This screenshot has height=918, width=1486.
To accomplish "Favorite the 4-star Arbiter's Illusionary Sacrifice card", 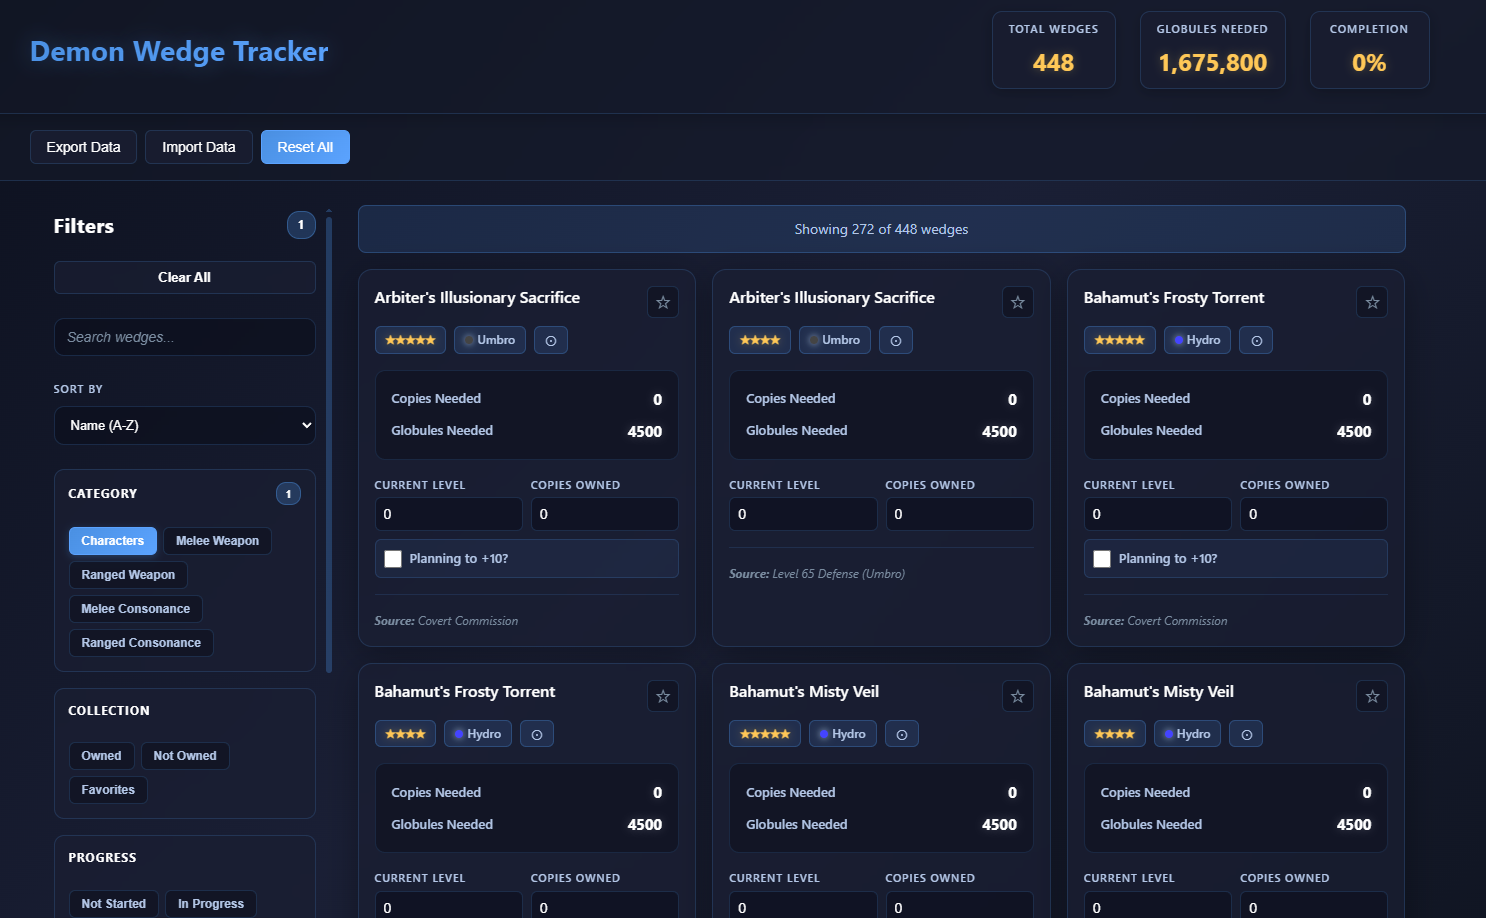I will pyautogui.click(x=1018, y=302).
